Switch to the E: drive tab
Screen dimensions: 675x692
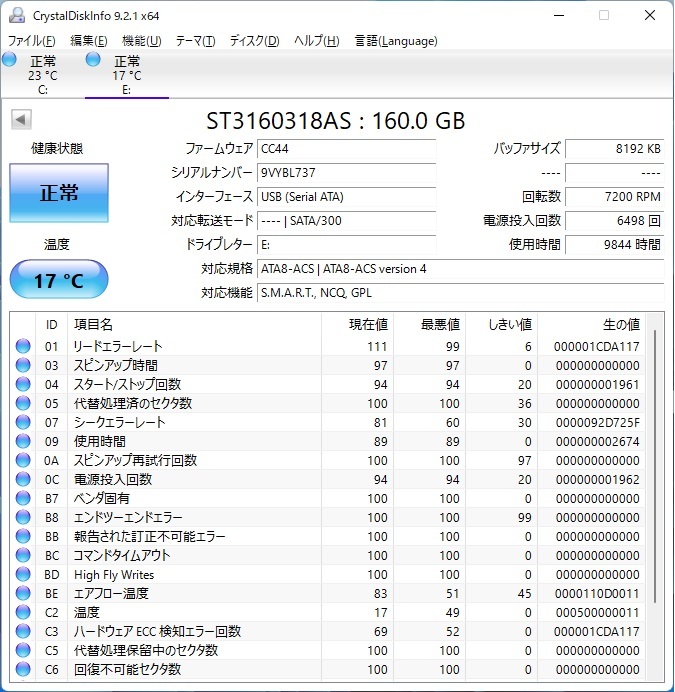click(126, 75)
